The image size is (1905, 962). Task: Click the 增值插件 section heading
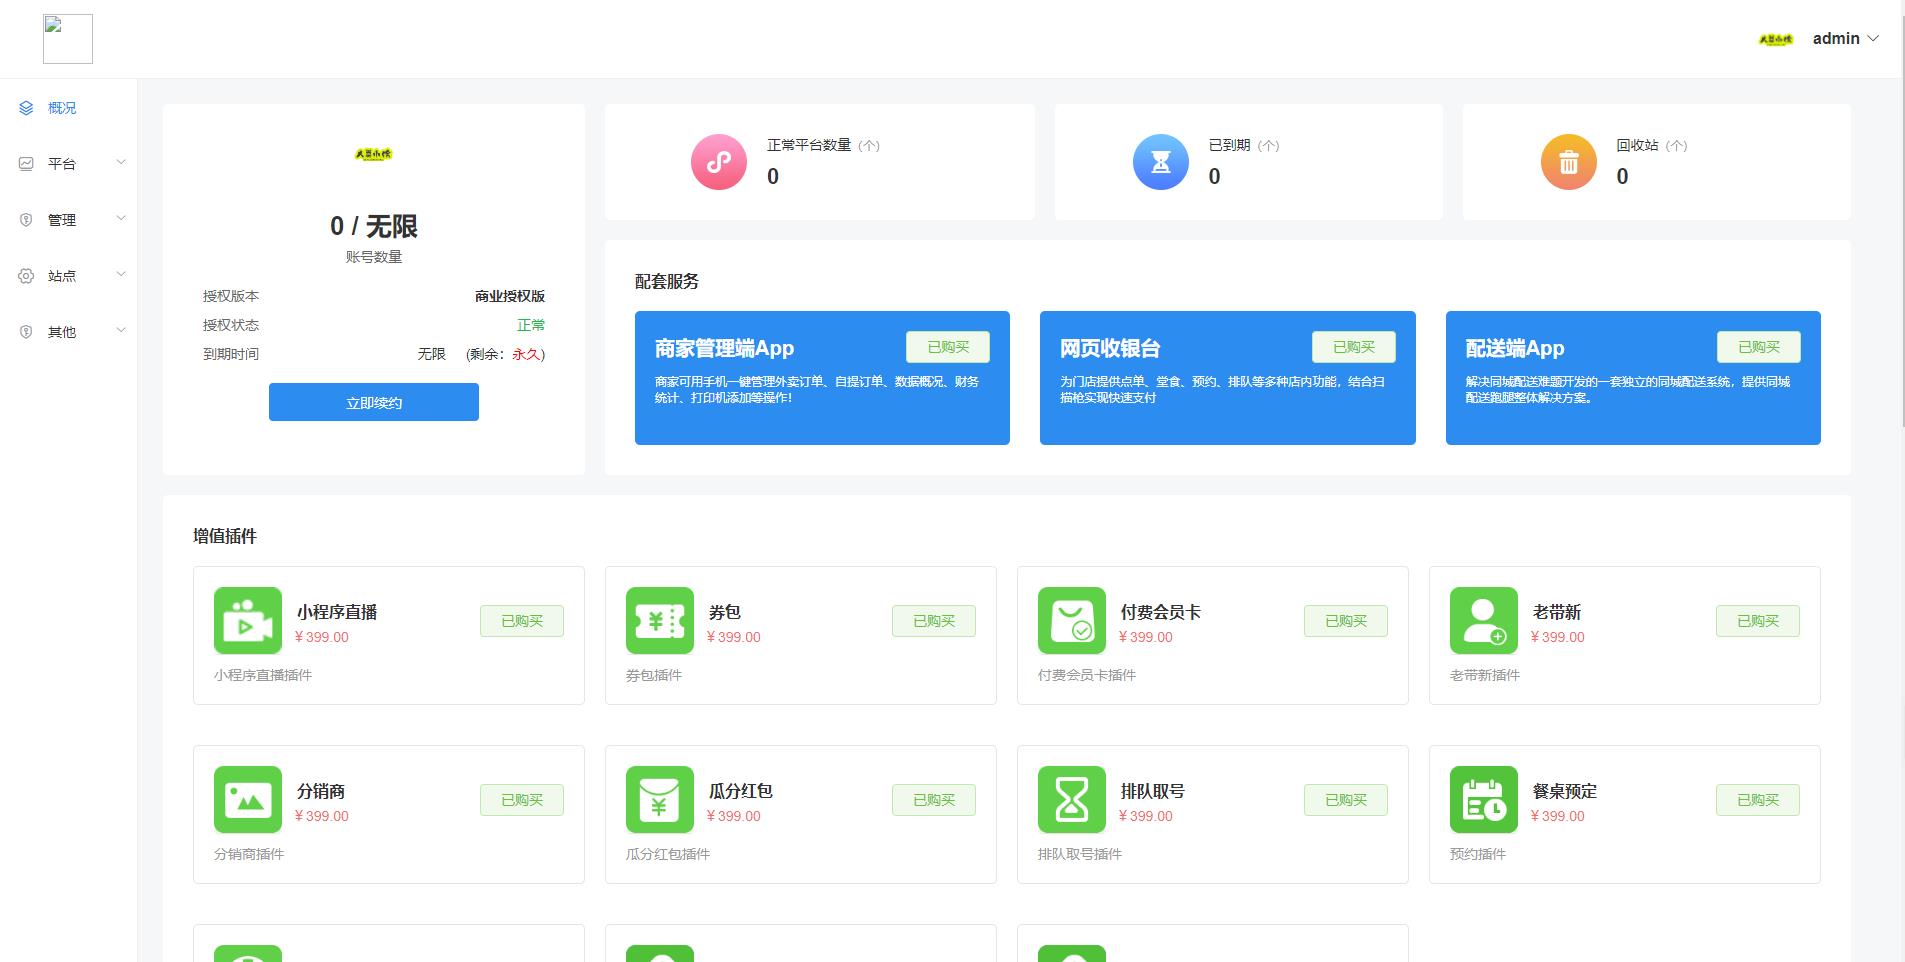tap(225, 536)
